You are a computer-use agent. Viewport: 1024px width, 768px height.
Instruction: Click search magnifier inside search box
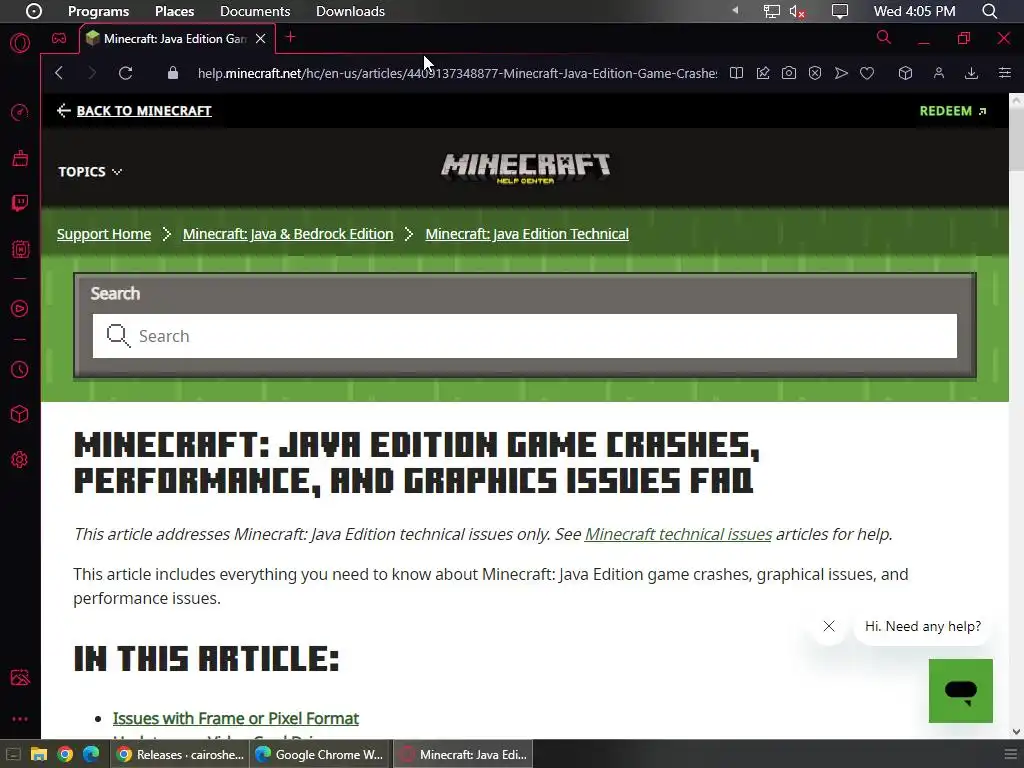pos(118,336)
